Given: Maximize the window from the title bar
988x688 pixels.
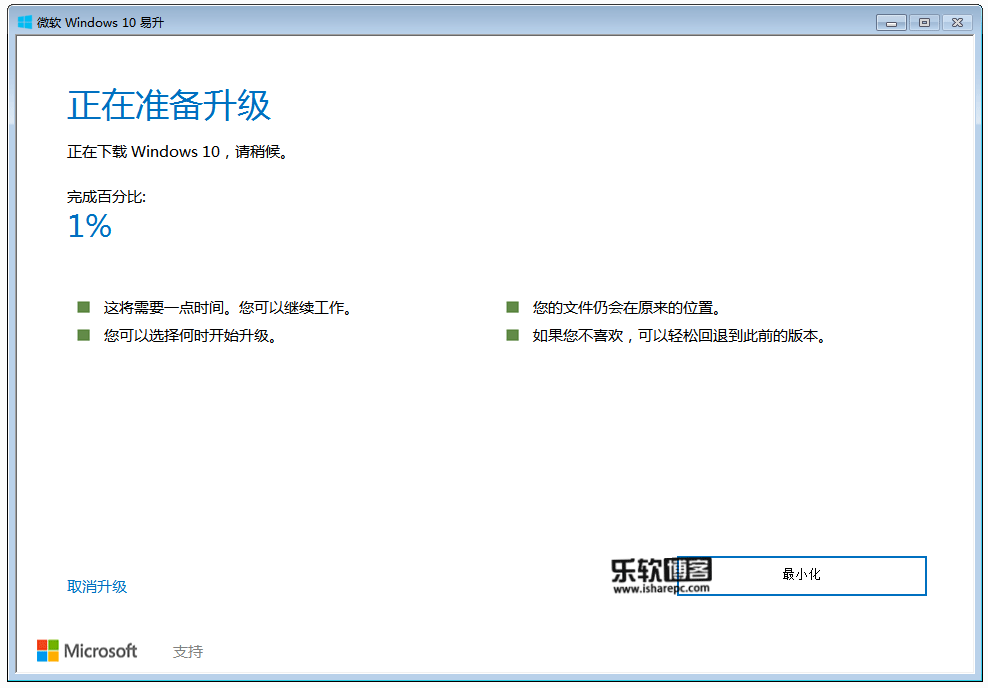Looking at the screenshot, I should coord(924,22).
